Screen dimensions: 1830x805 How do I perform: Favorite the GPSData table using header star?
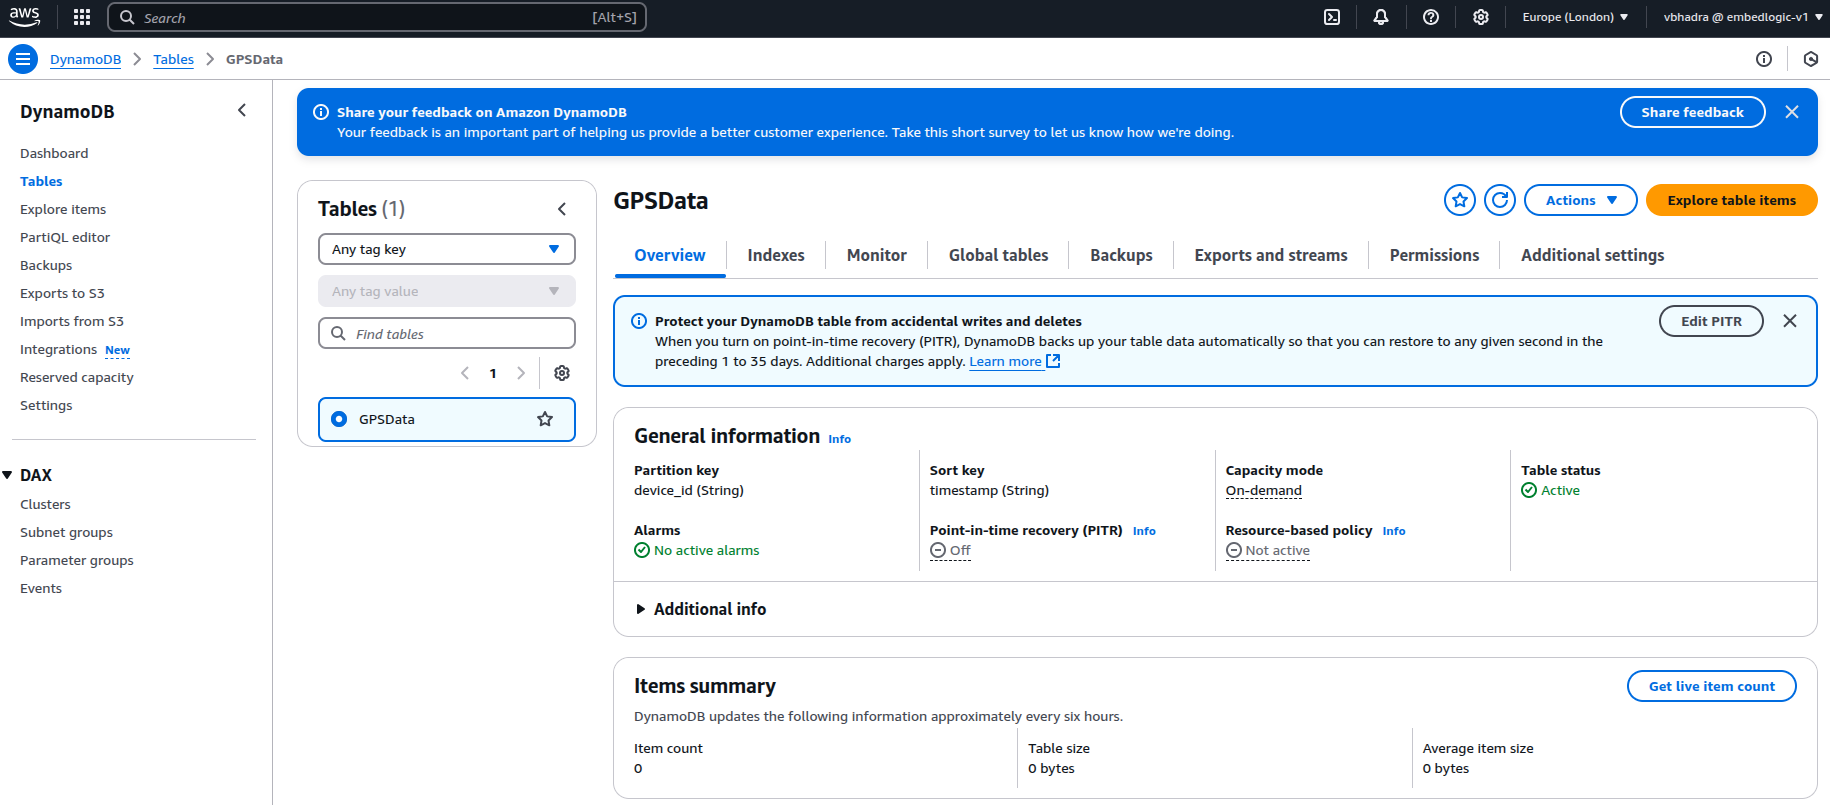click(x=1460, y=200)
